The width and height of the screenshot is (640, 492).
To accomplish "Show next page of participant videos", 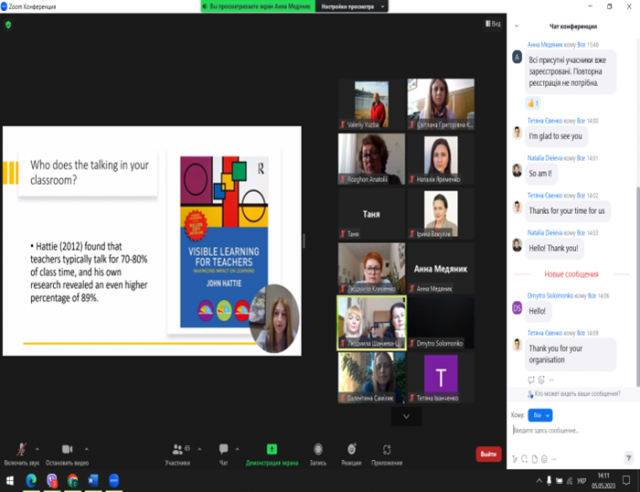I will click(x=406, y=416).
